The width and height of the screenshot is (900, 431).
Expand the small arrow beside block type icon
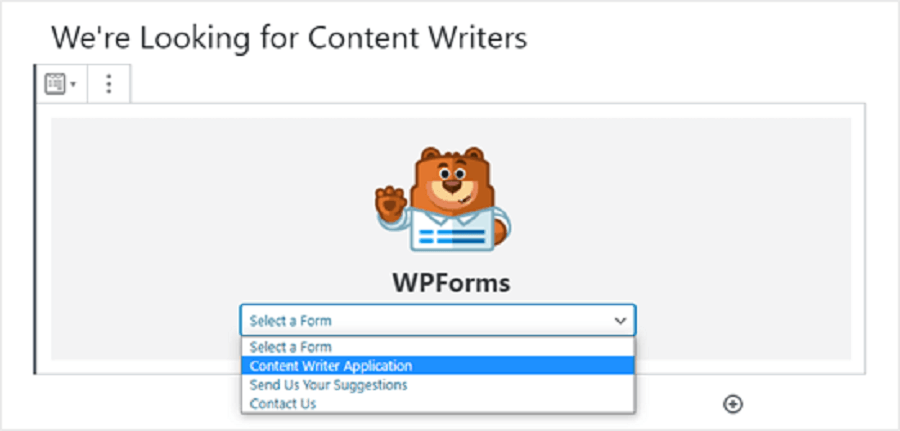tap(73, 84)
